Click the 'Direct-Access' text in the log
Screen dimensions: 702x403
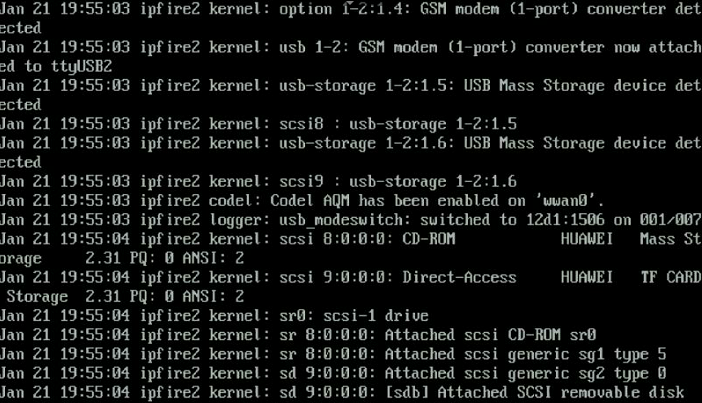point(459,277)
